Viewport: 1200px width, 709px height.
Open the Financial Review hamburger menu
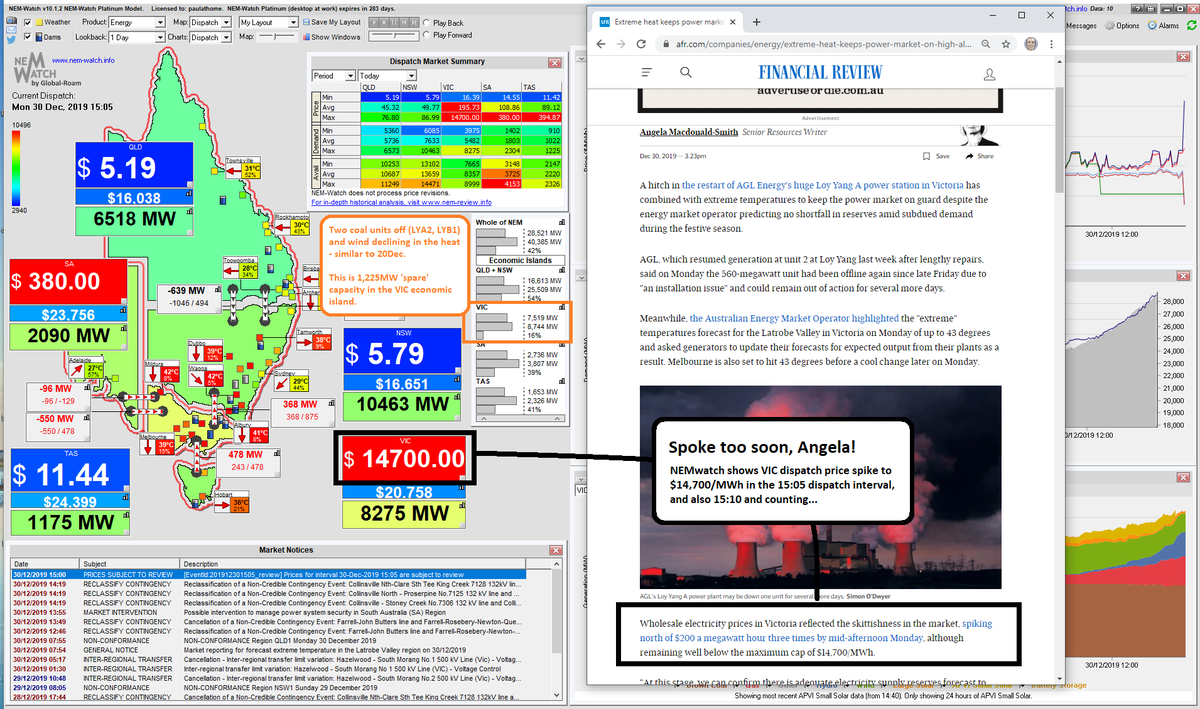click(647, 73)
